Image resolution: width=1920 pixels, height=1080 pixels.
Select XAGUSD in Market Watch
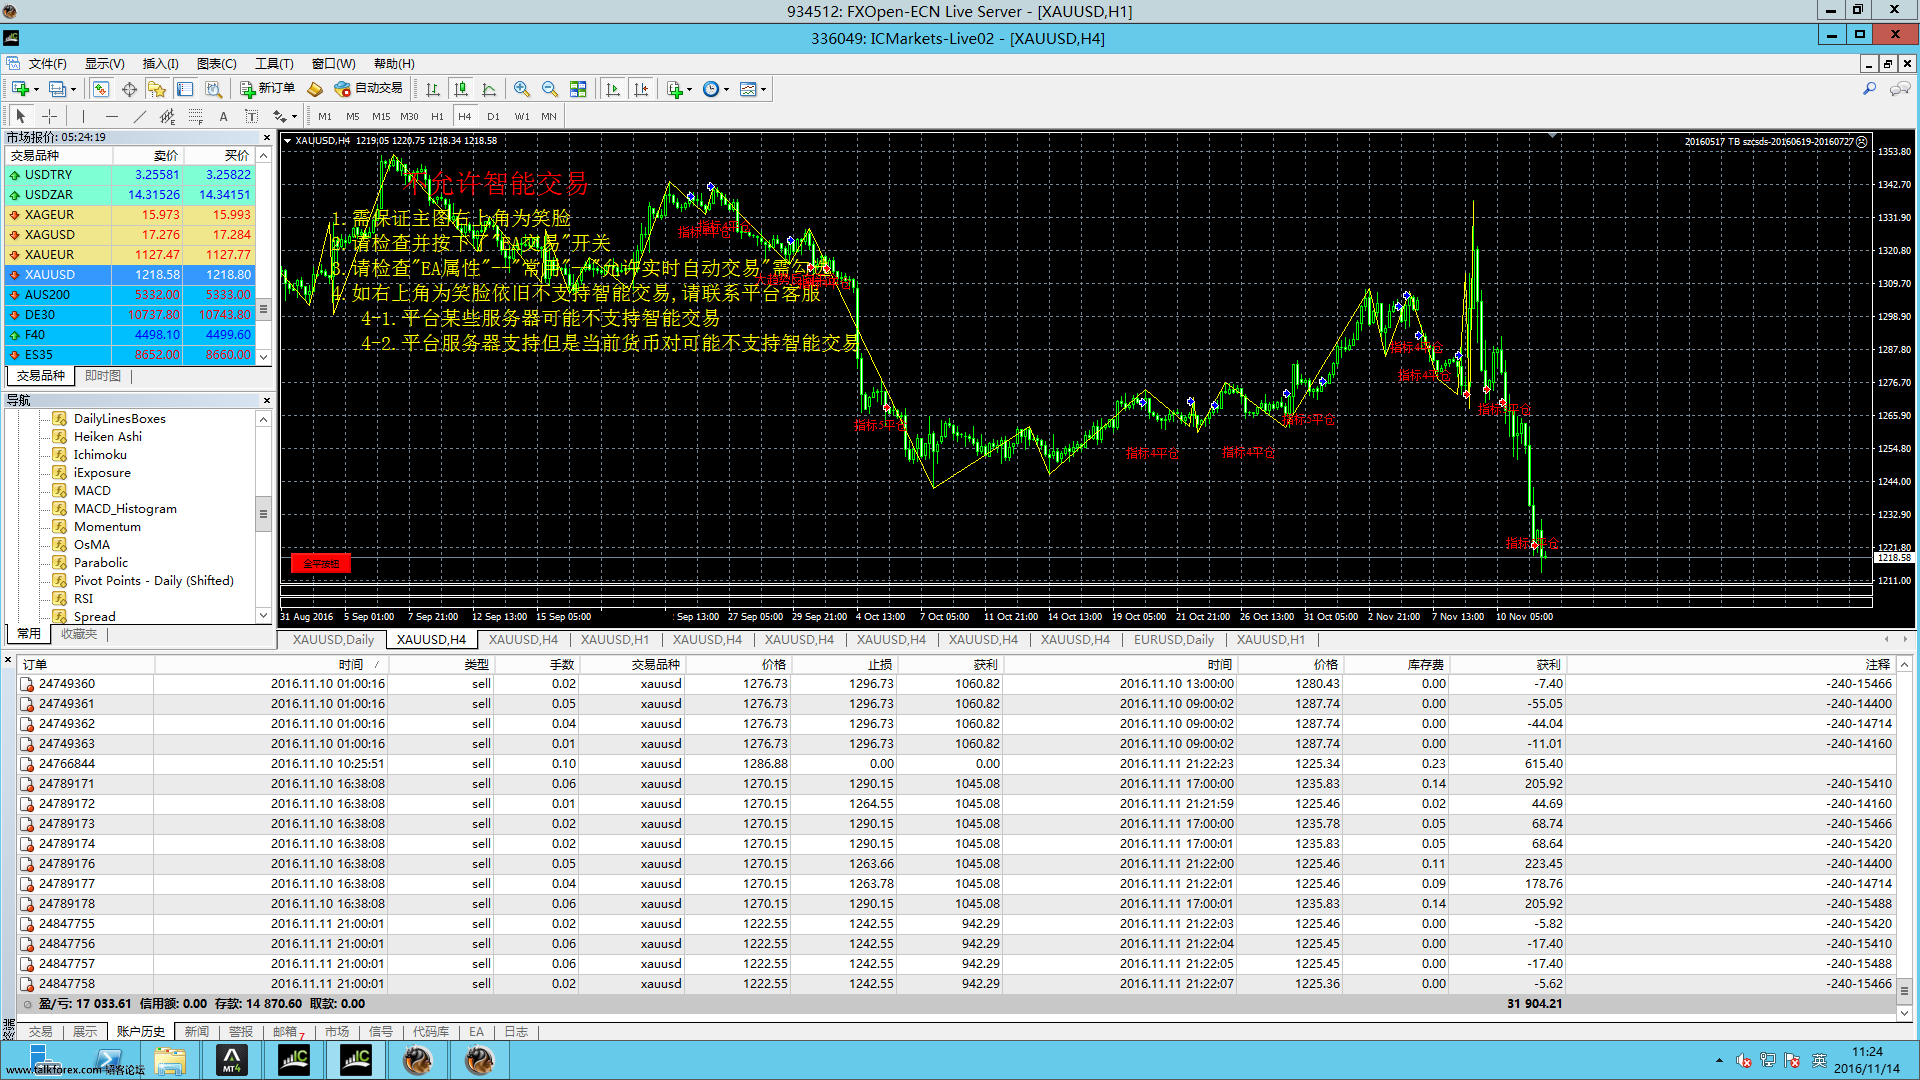130,235
